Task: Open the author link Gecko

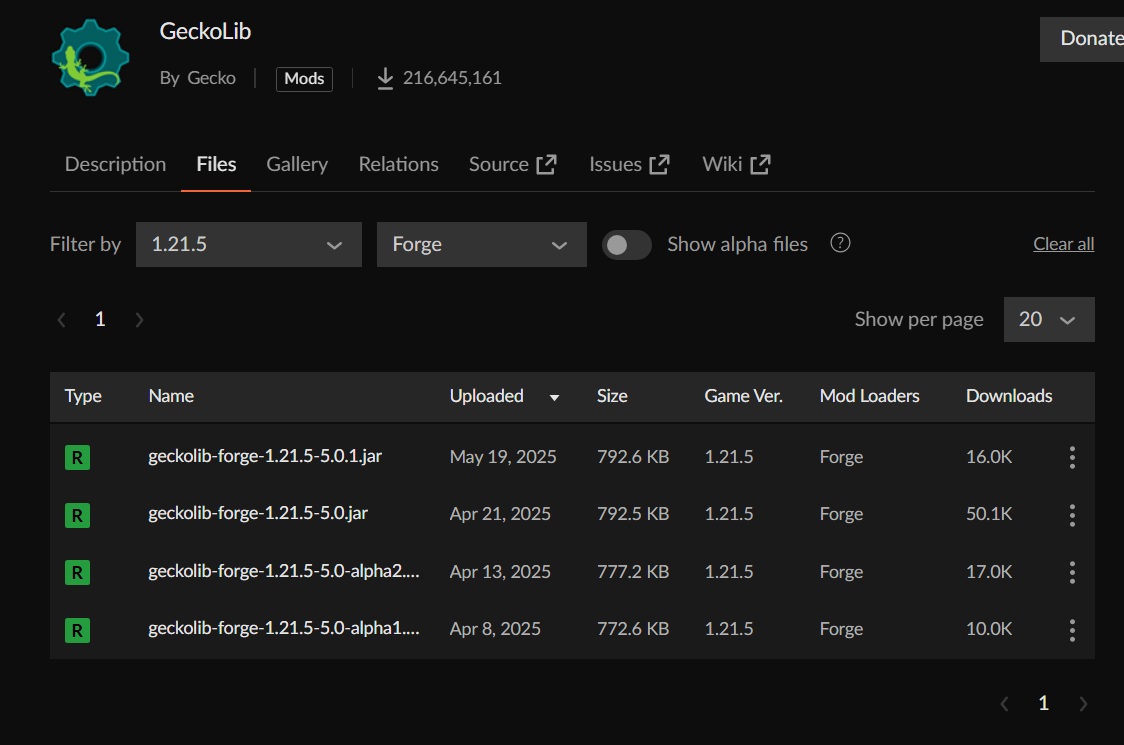Action: pos(211,78)
